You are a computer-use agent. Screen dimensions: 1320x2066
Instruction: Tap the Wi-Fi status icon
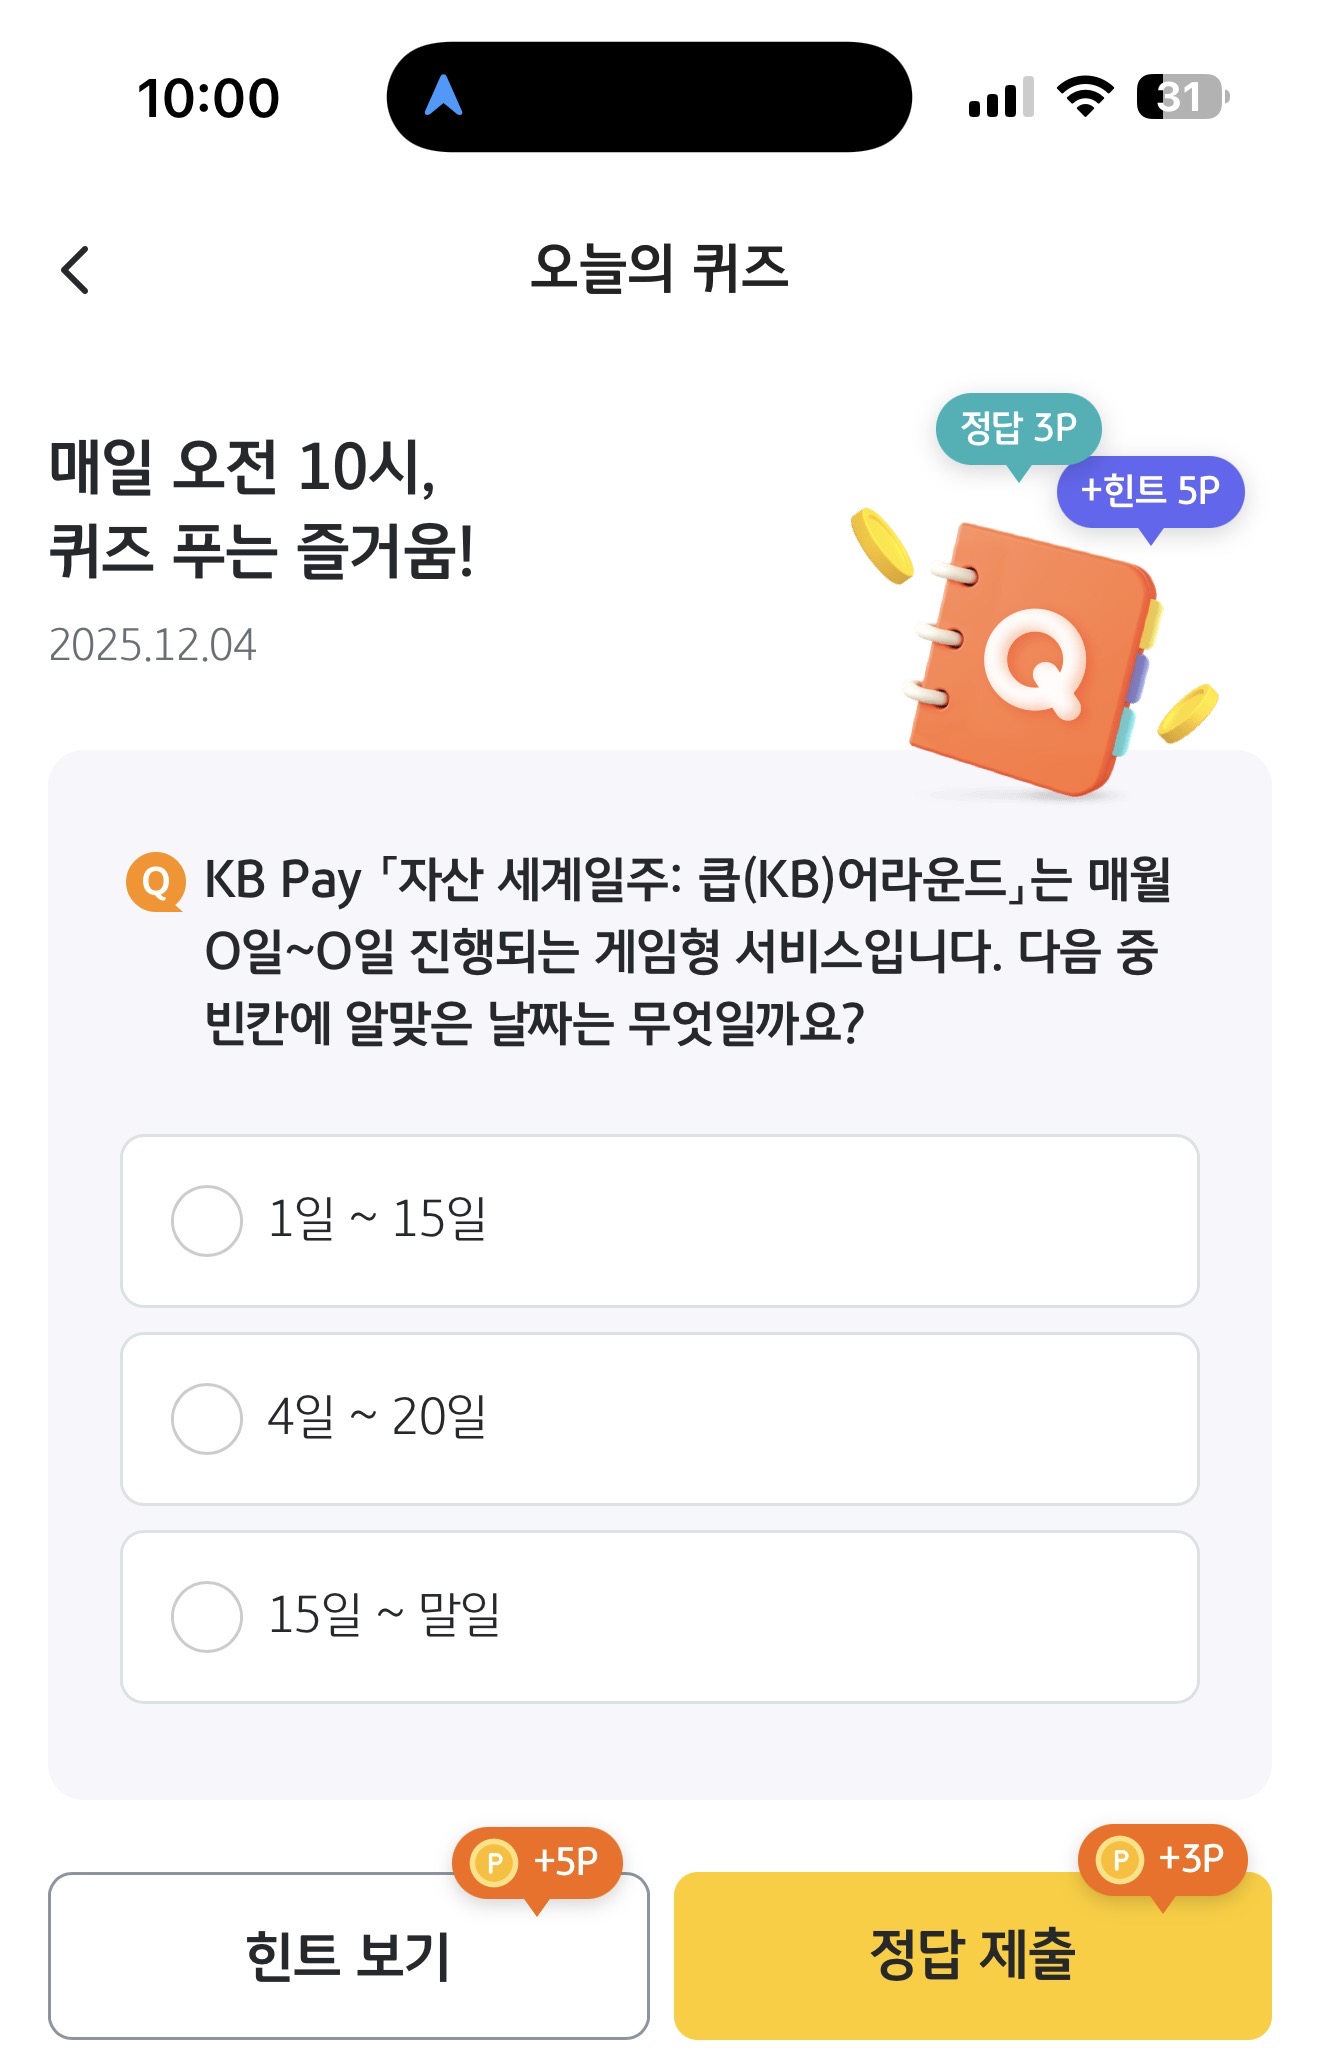1086,97
